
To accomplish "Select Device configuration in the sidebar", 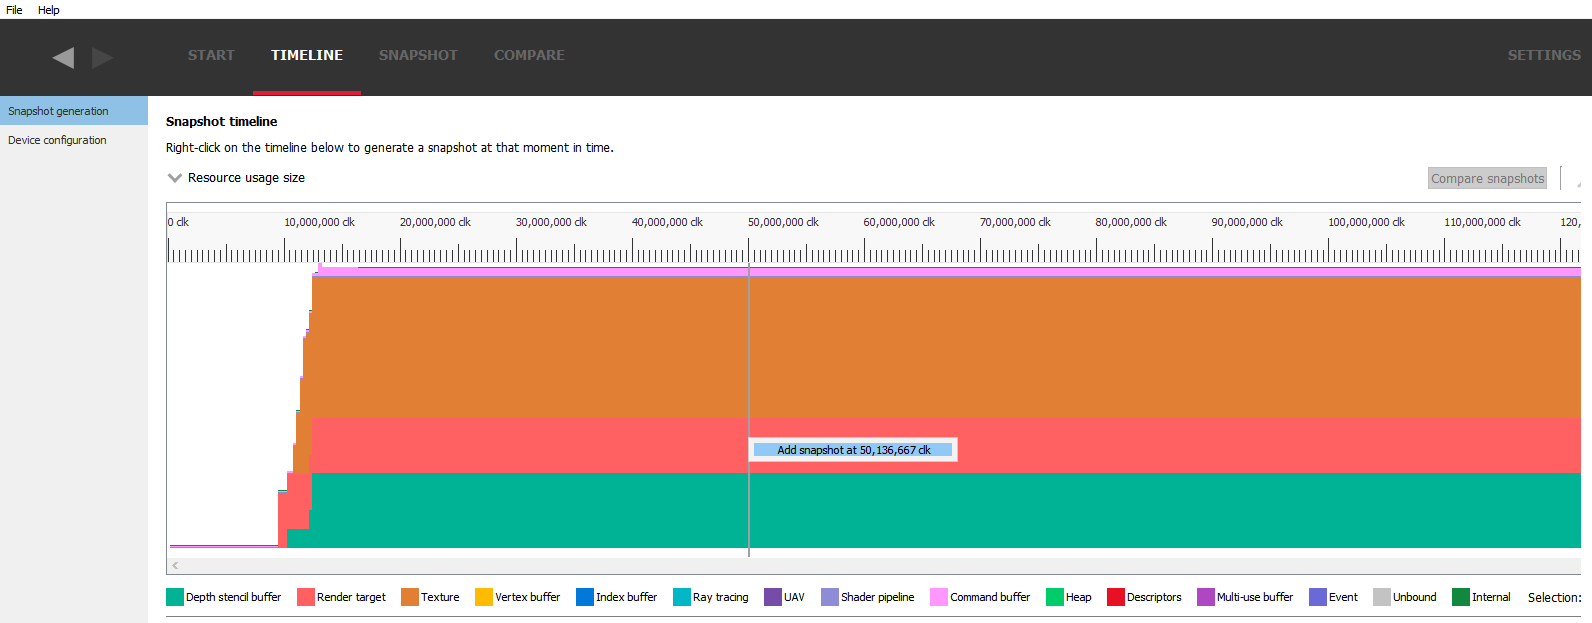I will pyautogui.click(x=57, y=140).
